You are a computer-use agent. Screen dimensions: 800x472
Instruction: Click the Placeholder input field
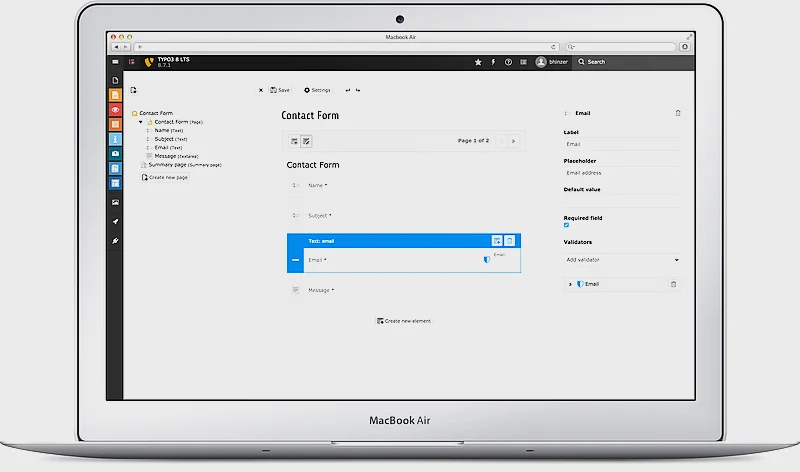[x=621, y=173]
